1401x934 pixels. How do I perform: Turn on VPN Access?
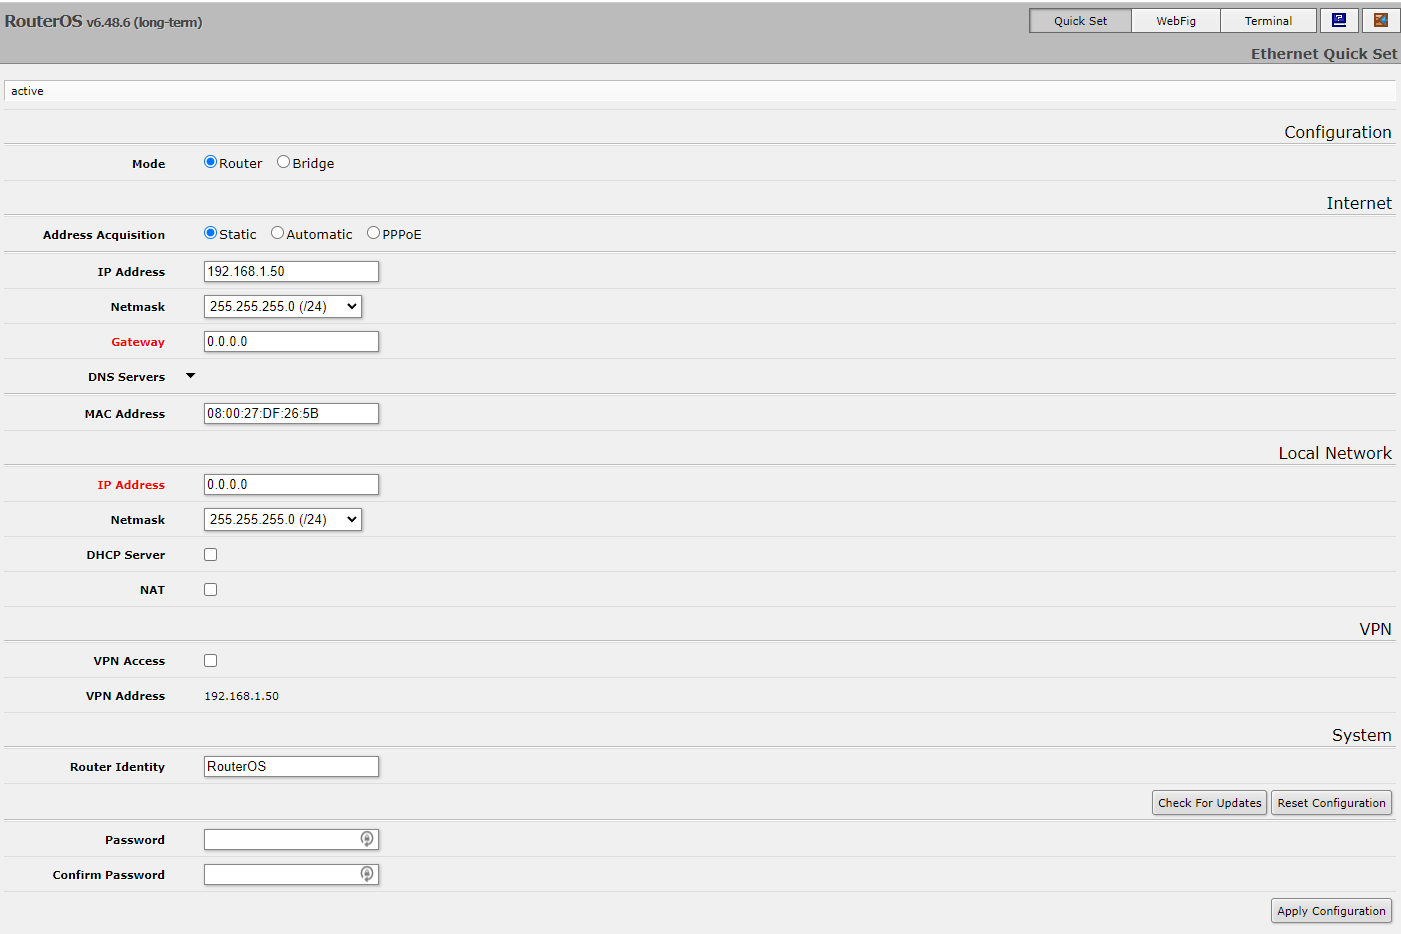(x=210, y=660)
